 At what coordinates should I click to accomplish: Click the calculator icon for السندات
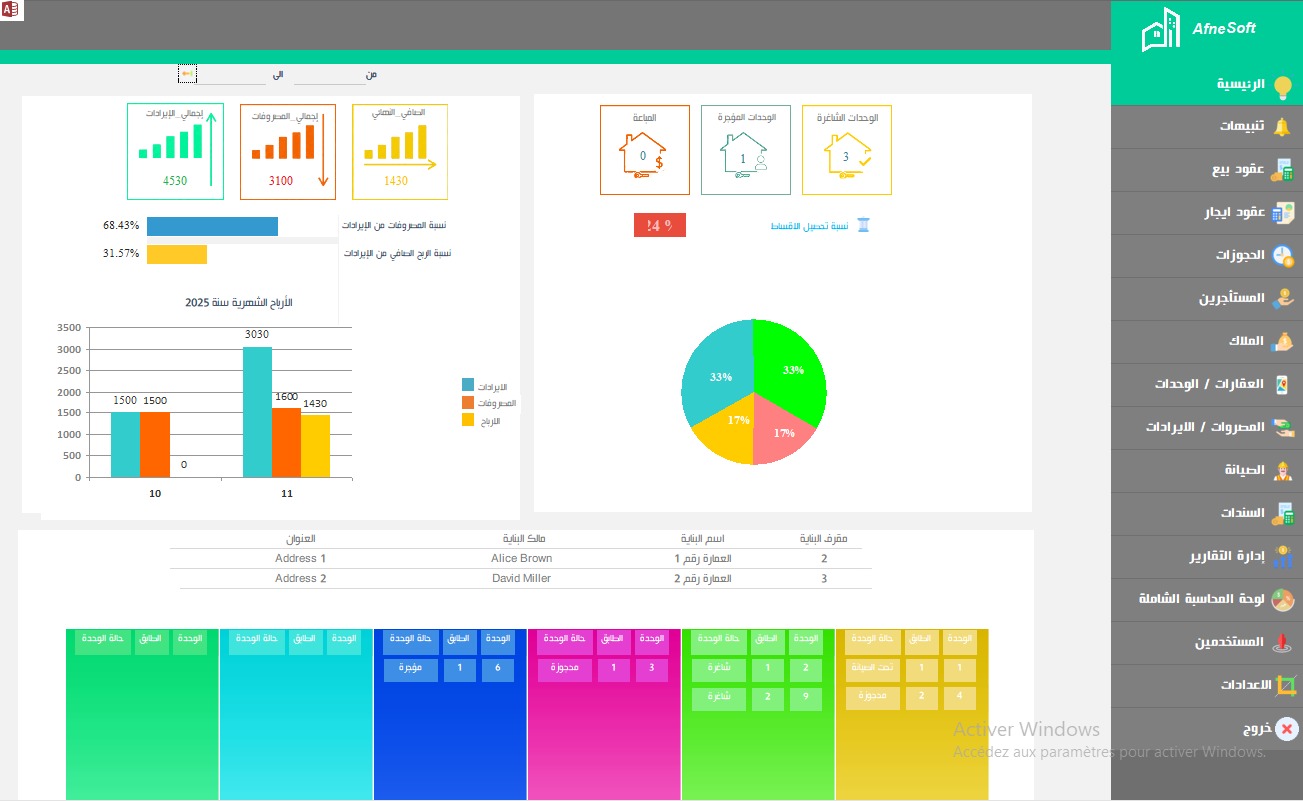click(x=1282, y=513)
